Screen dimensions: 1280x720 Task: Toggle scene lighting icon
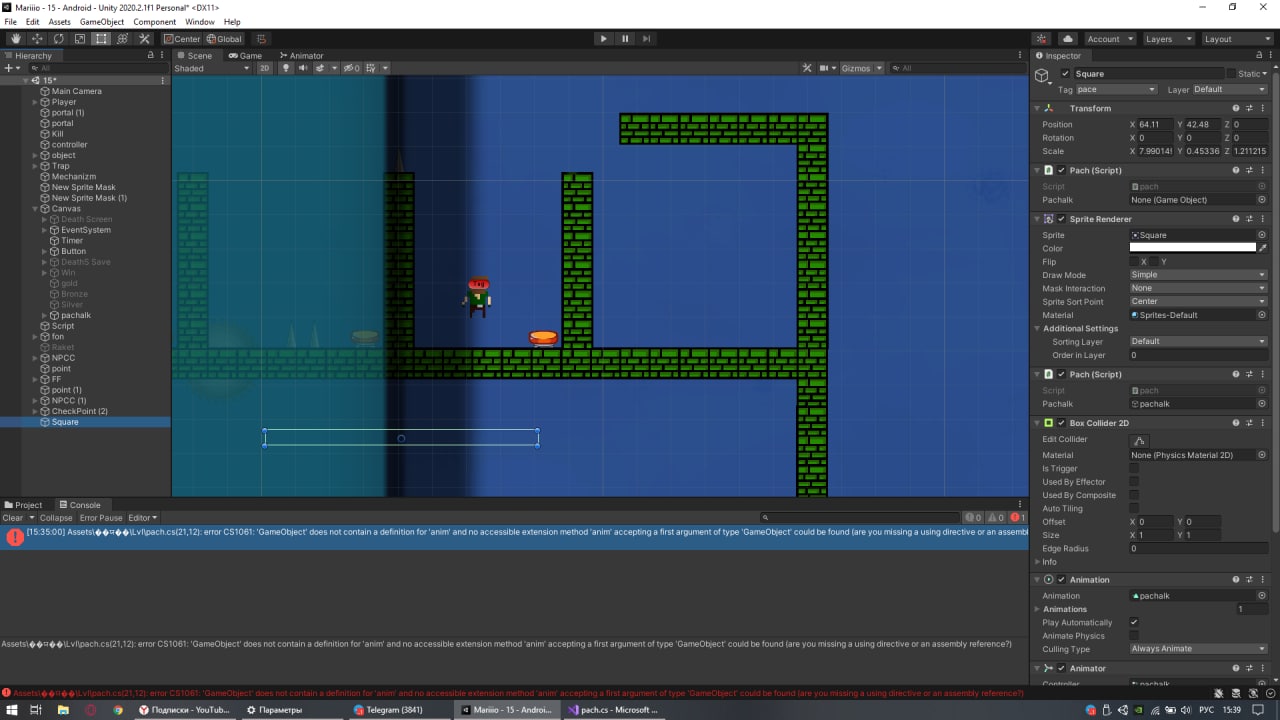click(286, 68)
